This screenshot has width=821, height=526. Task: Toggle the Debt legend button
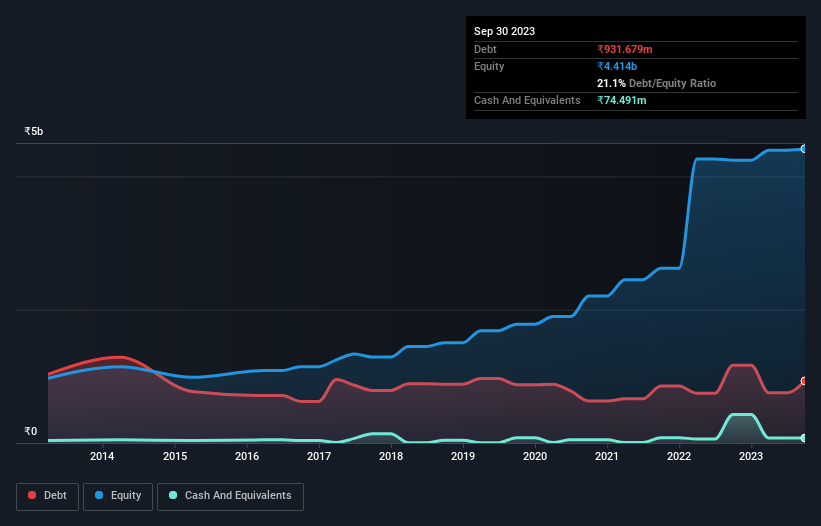point(48,496)
